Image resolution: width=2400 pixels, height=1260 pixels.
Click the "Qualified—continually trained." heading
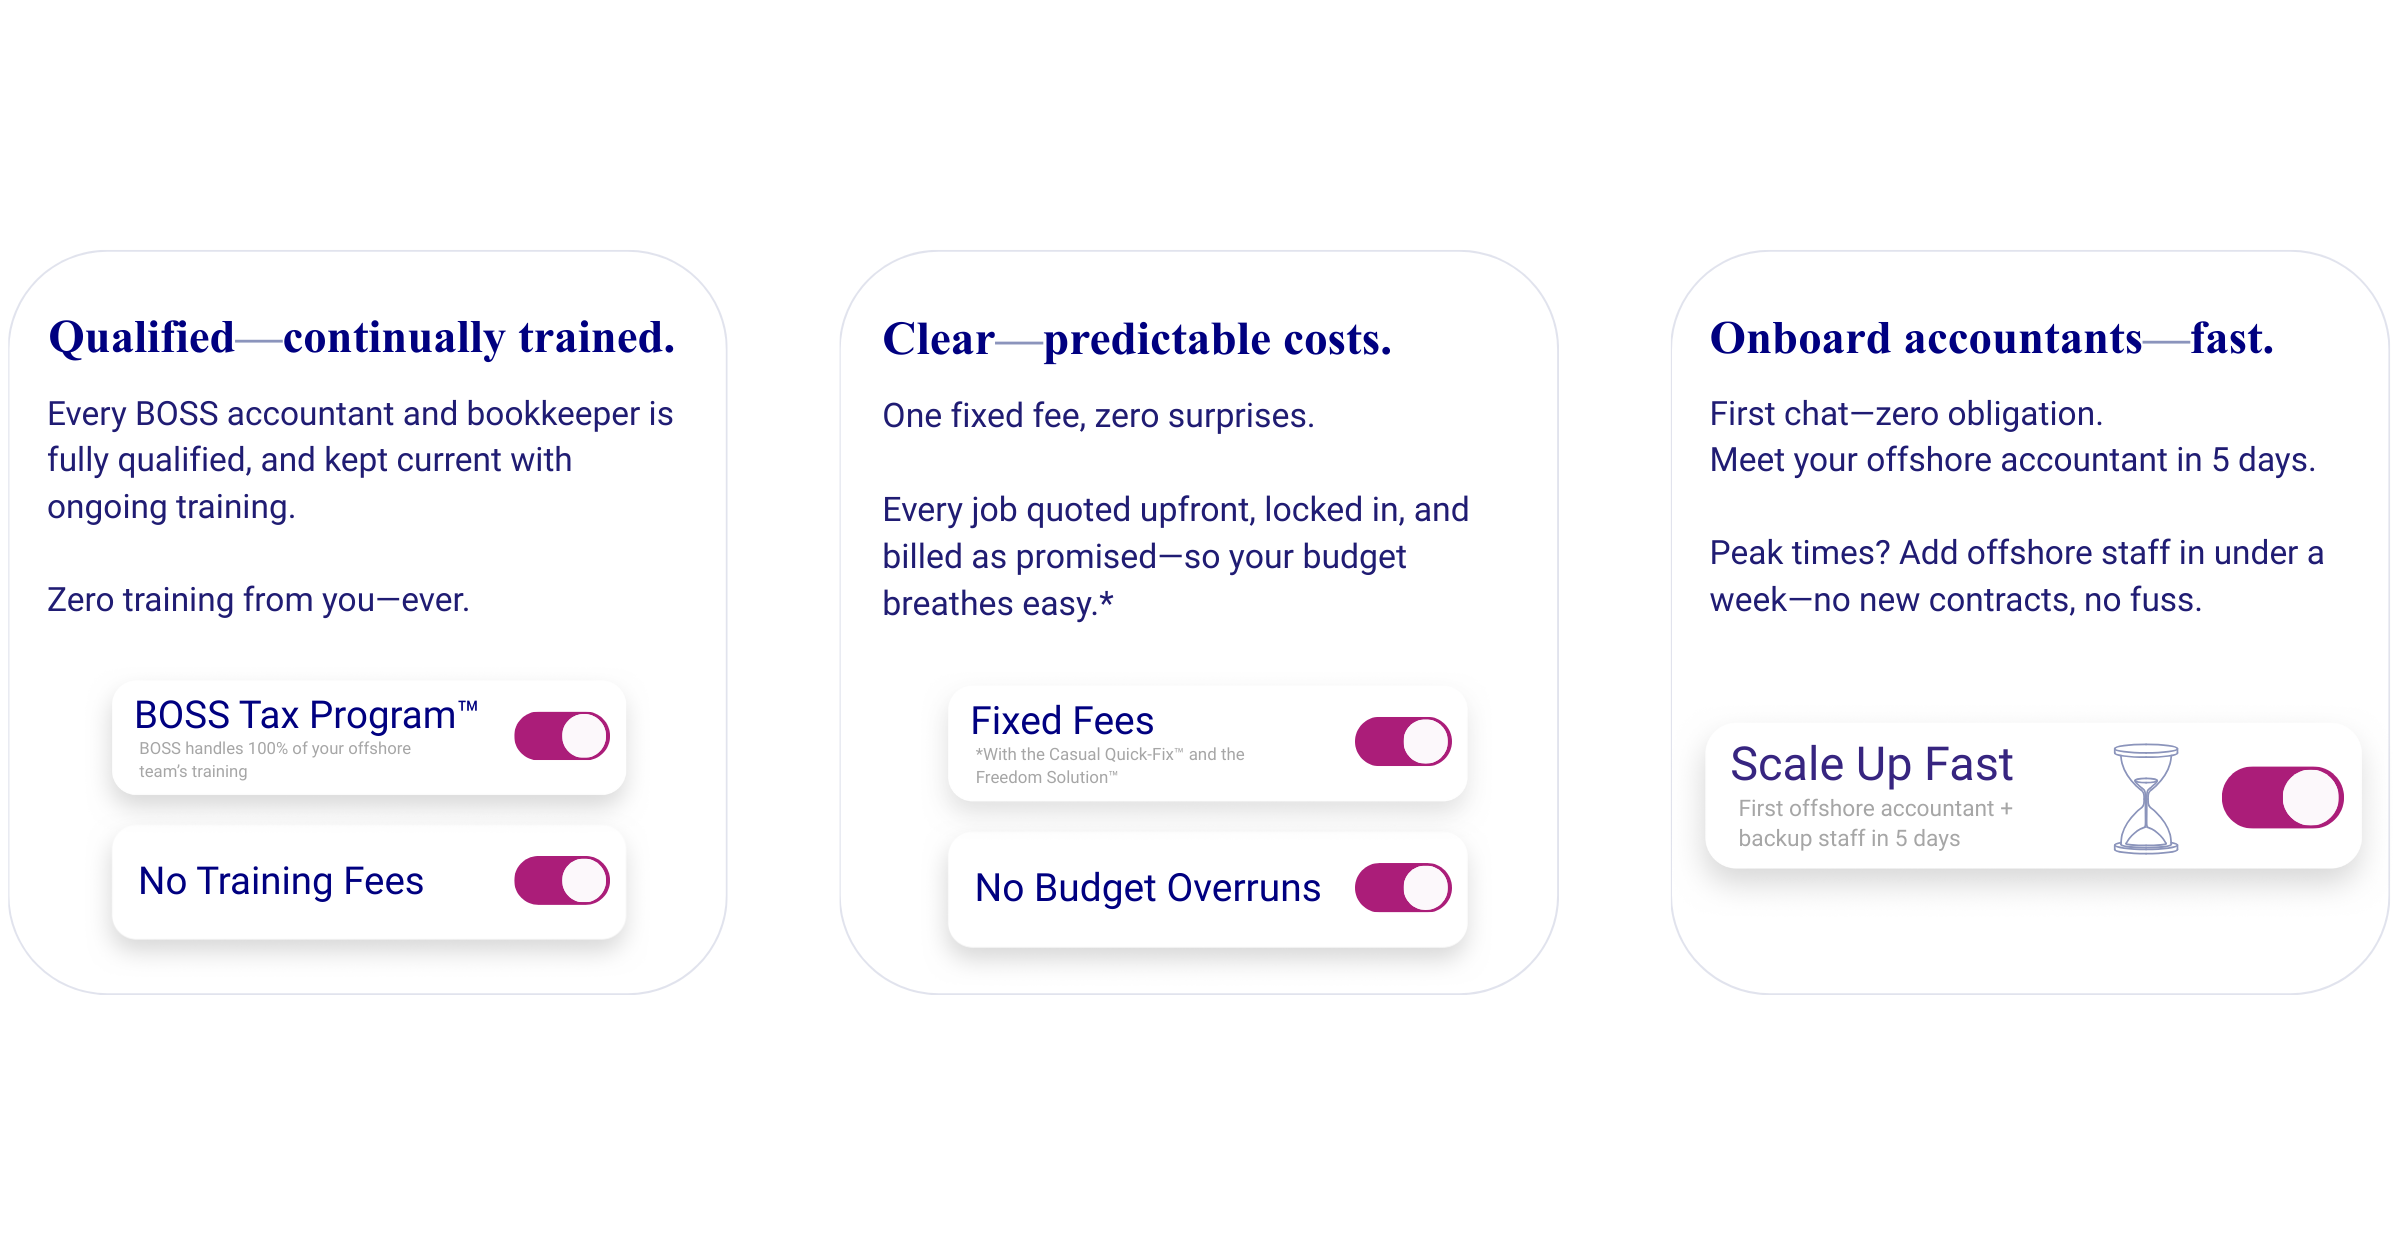click(x=362, y=338)
